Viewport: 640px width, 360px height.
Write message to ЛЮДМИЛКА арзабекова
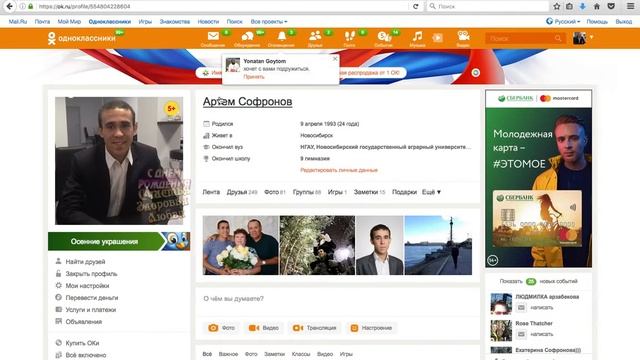541,307
